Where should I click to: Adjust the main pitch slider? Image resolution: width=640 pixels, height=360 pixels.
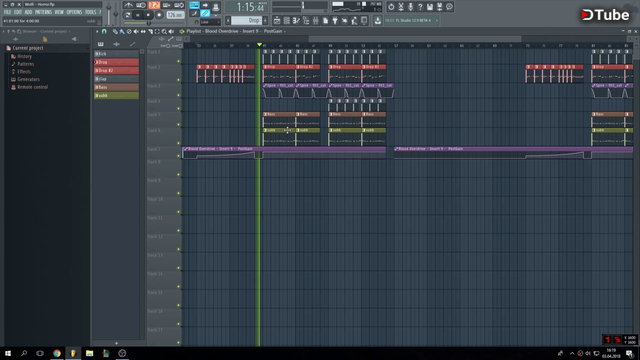coord(116,14)
